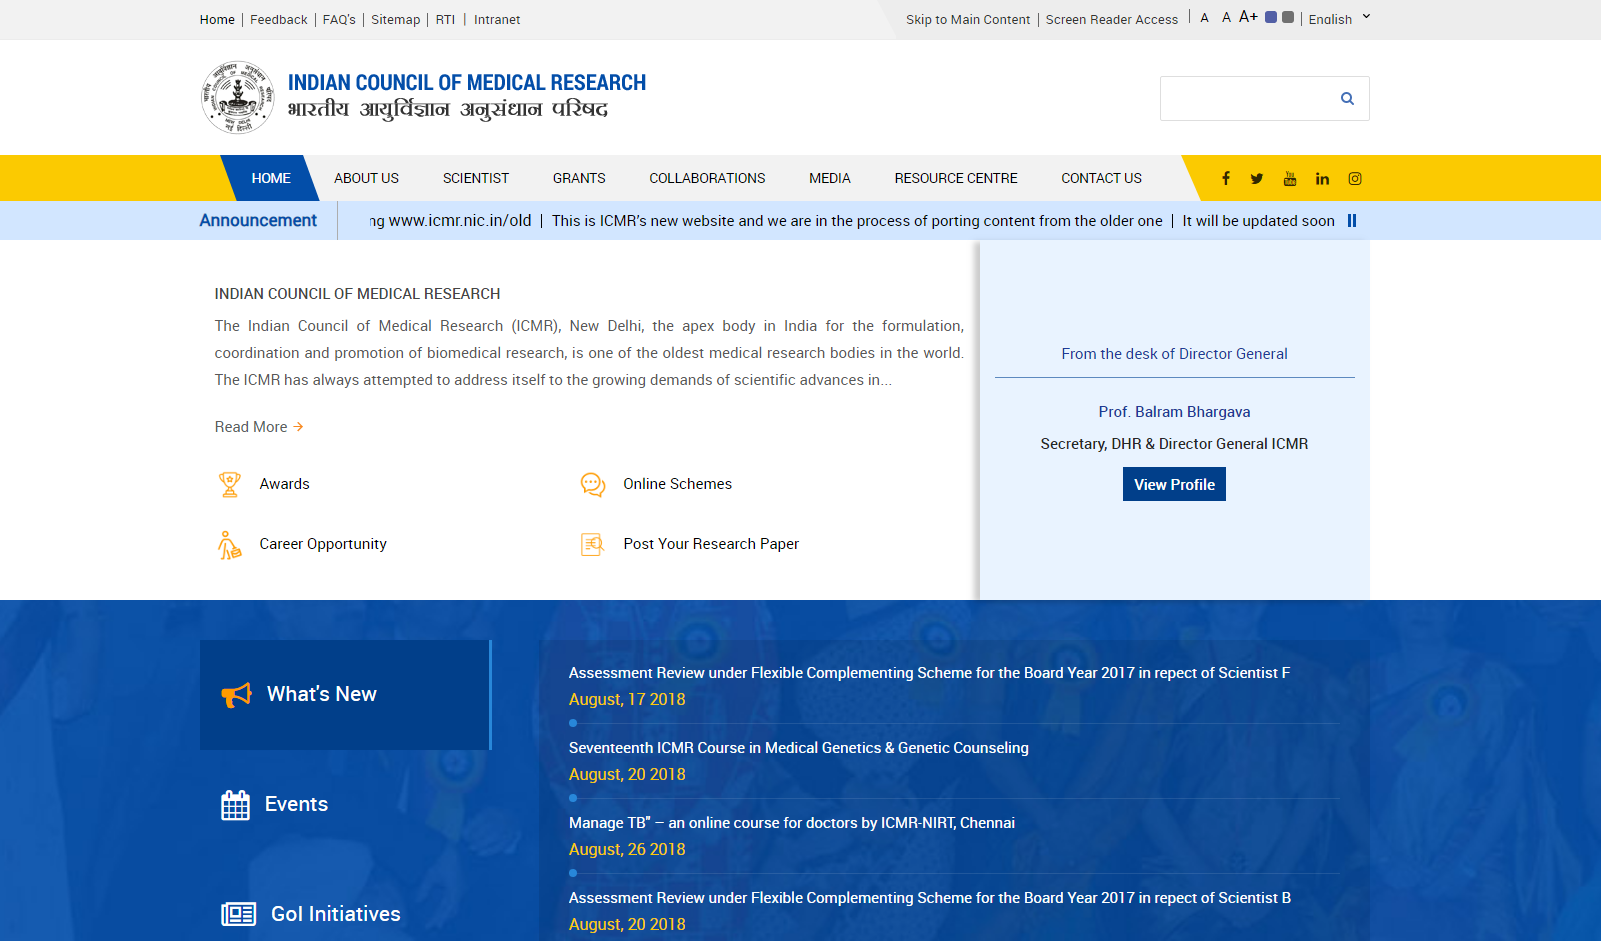The width and height of the screenshot is (1601, 941).
Task: Click the Online Schemes chat icon
Action: click(593, 484)
